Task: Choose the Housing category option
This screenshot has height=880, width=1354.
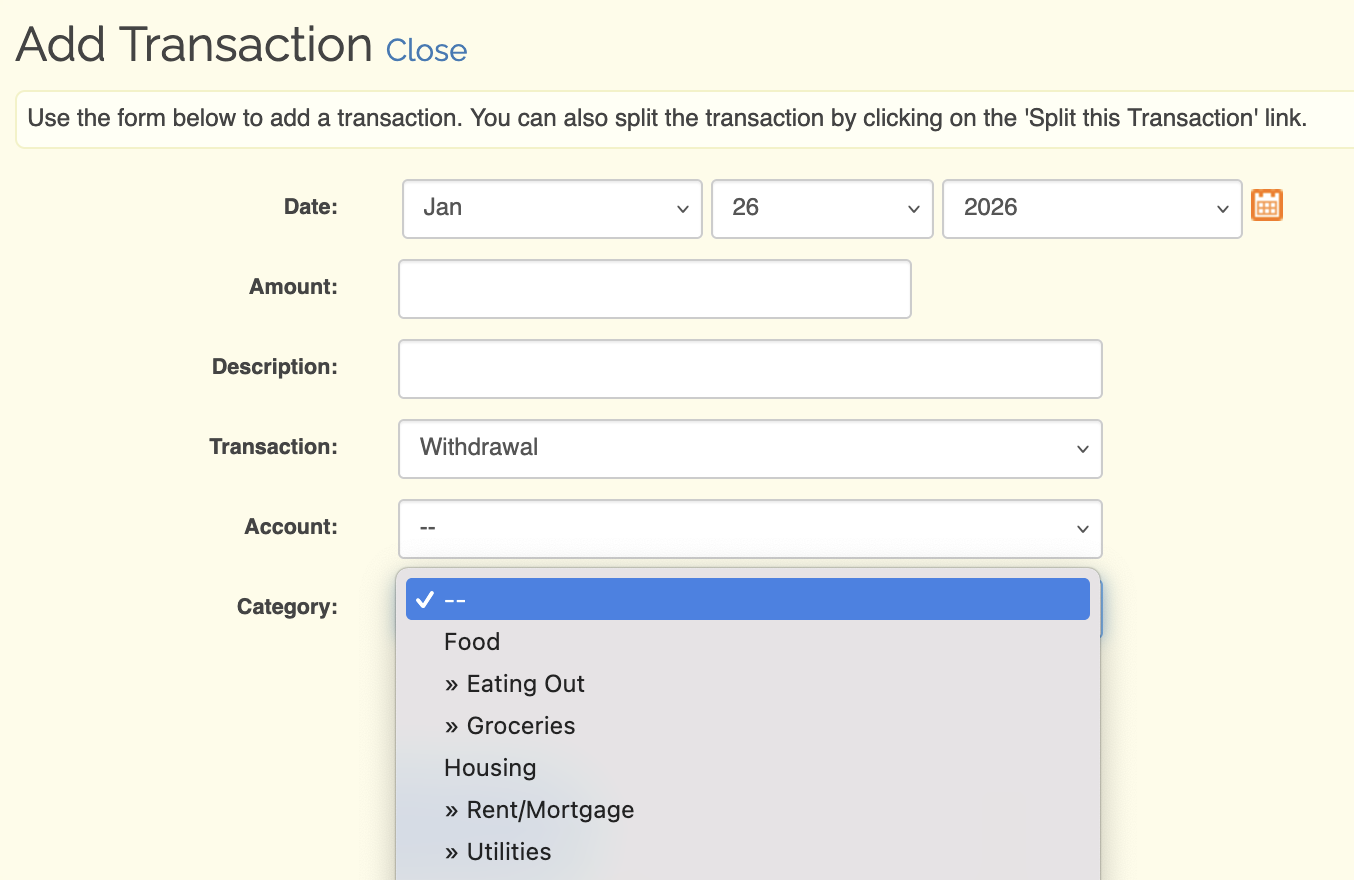Action: tap(490, 768)
